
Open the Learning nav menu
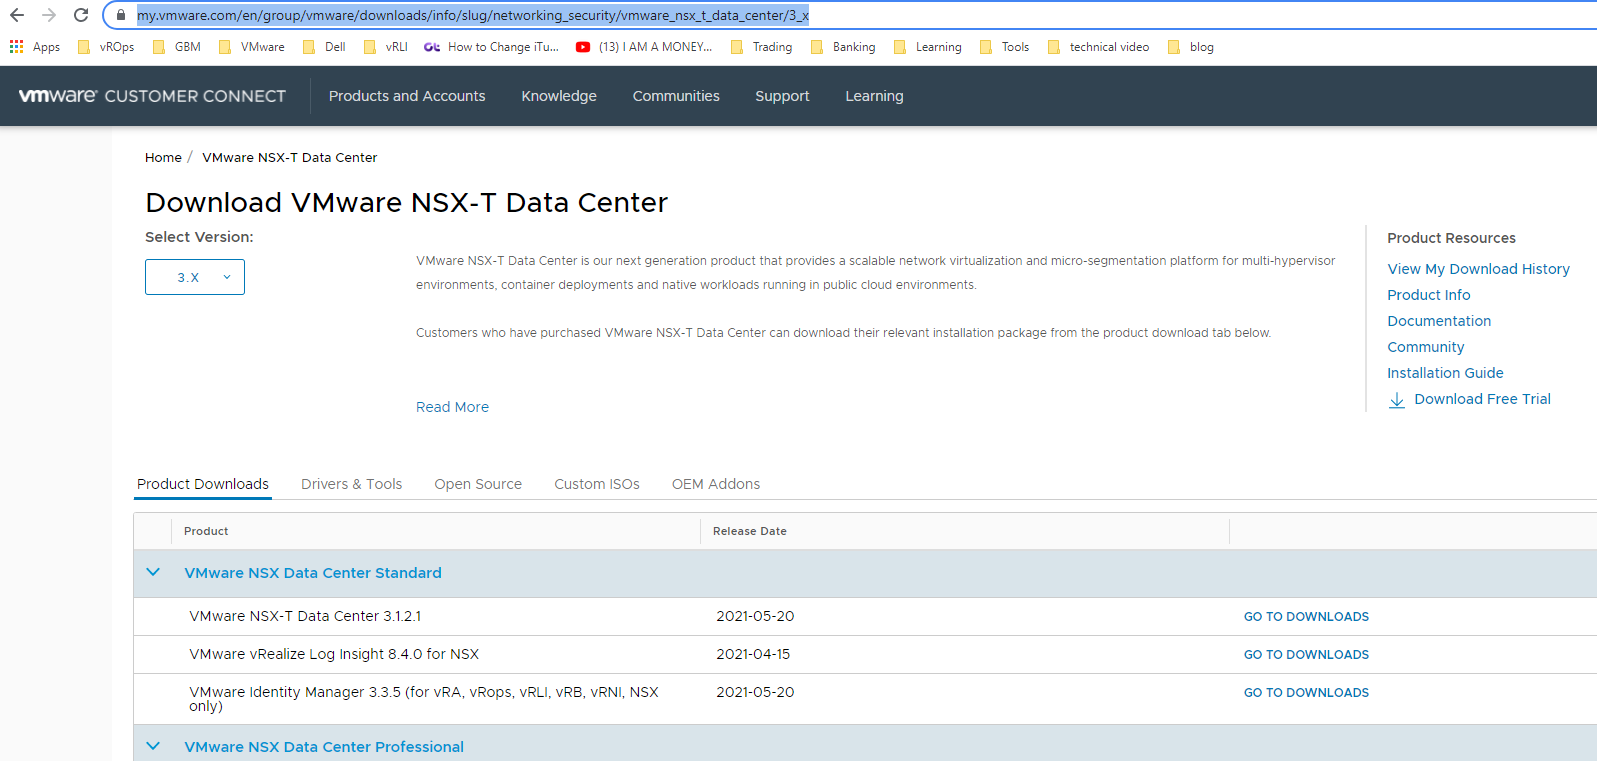[x=874, y=96]
